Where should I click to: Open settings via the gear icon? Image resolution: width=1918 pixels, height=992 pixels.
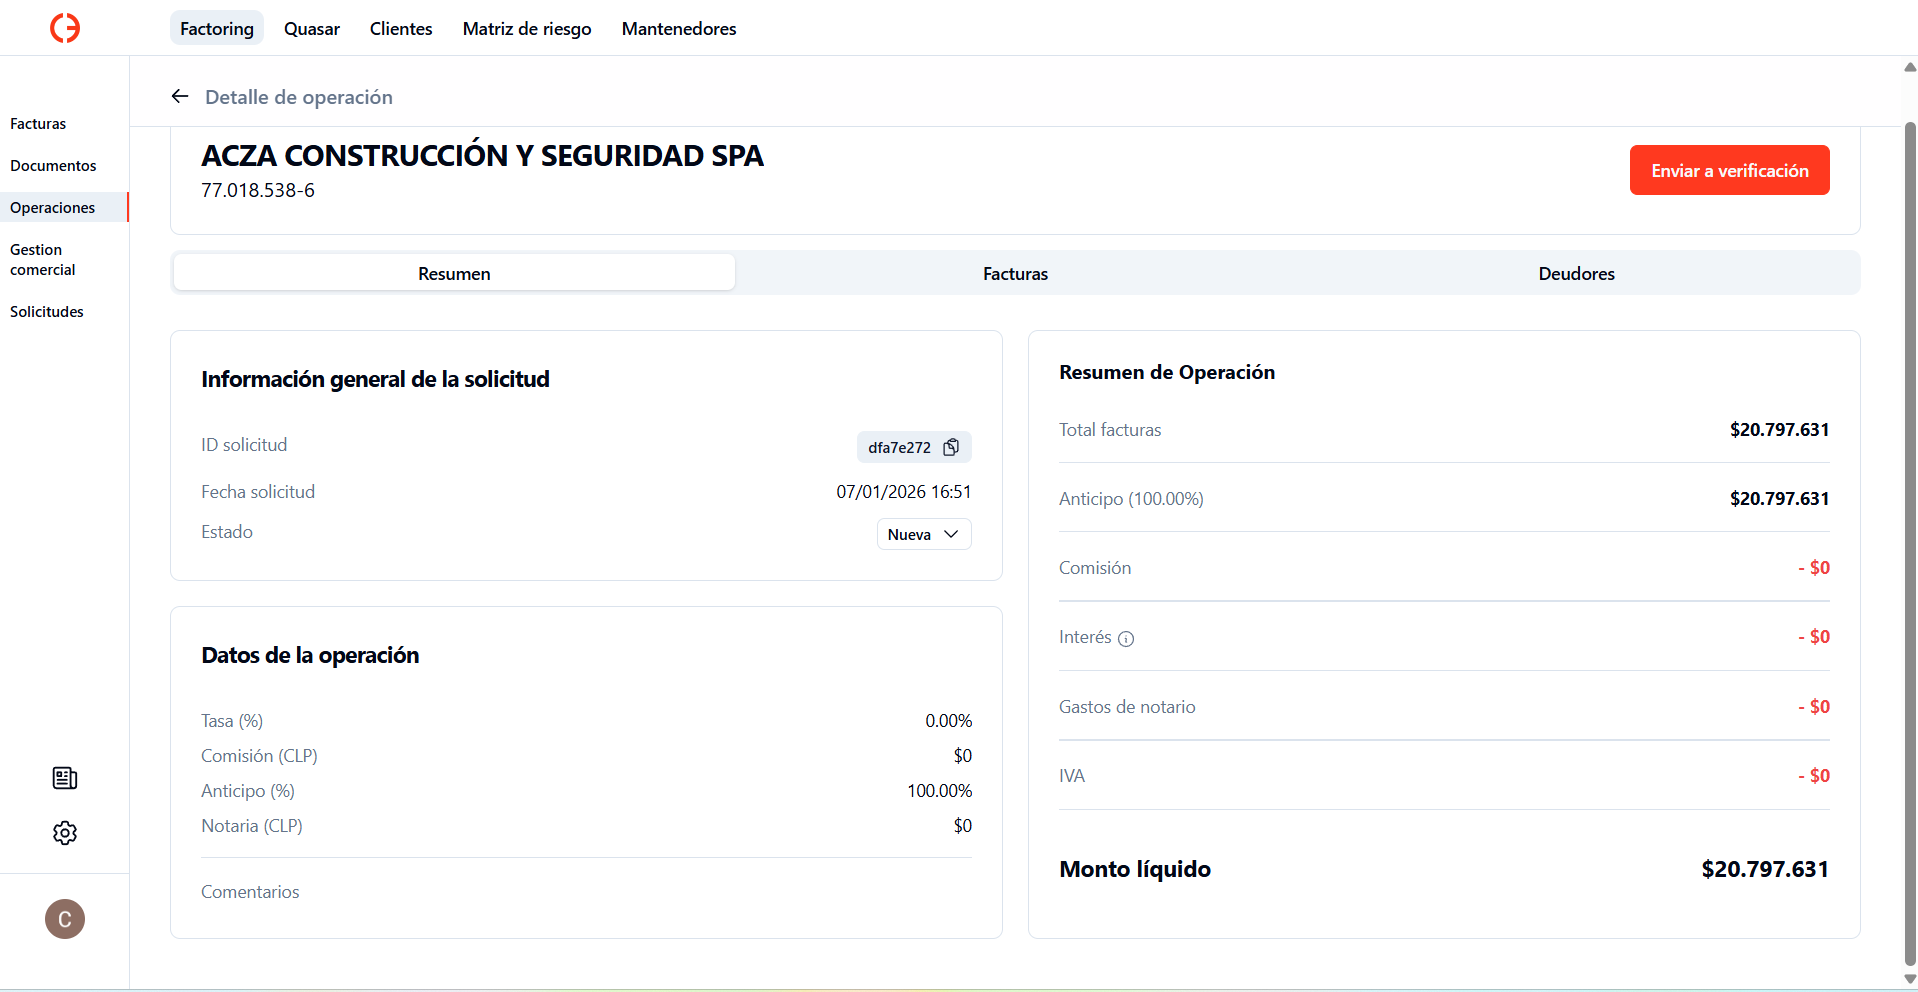65,833
